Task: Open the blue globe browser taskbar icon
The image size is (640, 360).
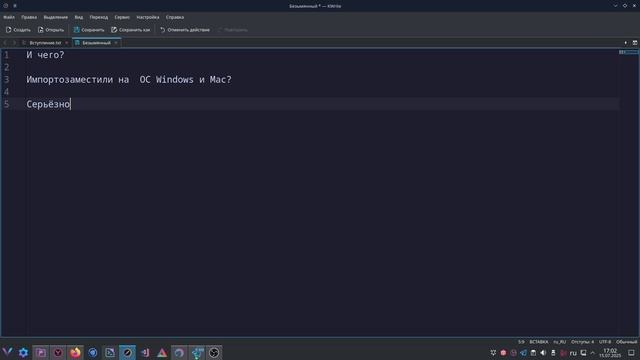Action: point(93,353)
